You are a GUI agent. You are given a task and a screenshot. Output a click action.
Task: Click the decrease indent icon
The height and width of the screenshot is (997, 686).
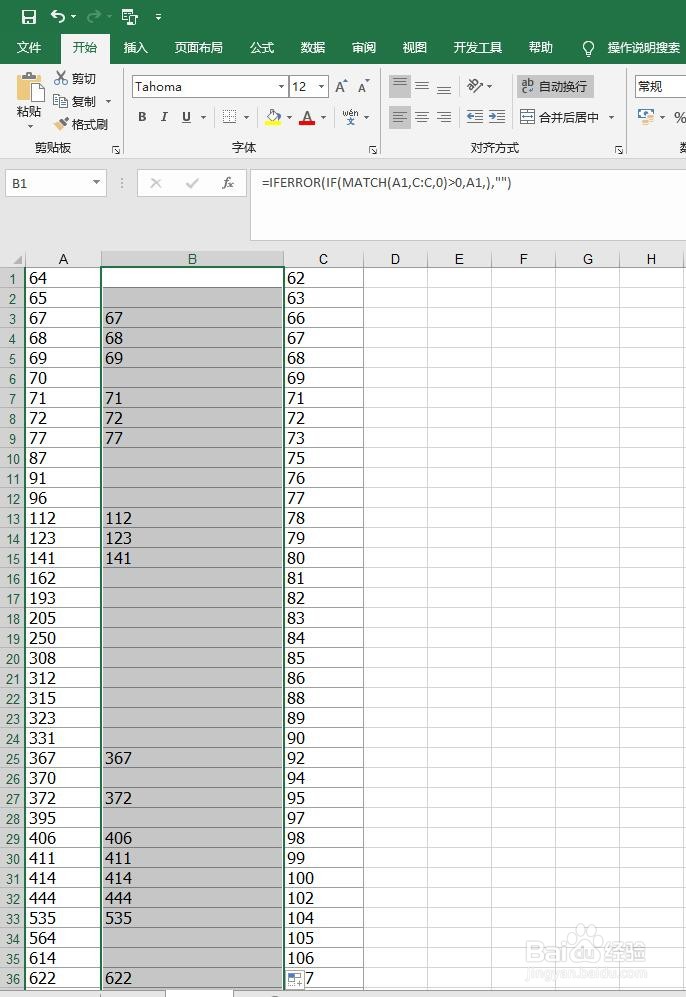tap(475, 116)
